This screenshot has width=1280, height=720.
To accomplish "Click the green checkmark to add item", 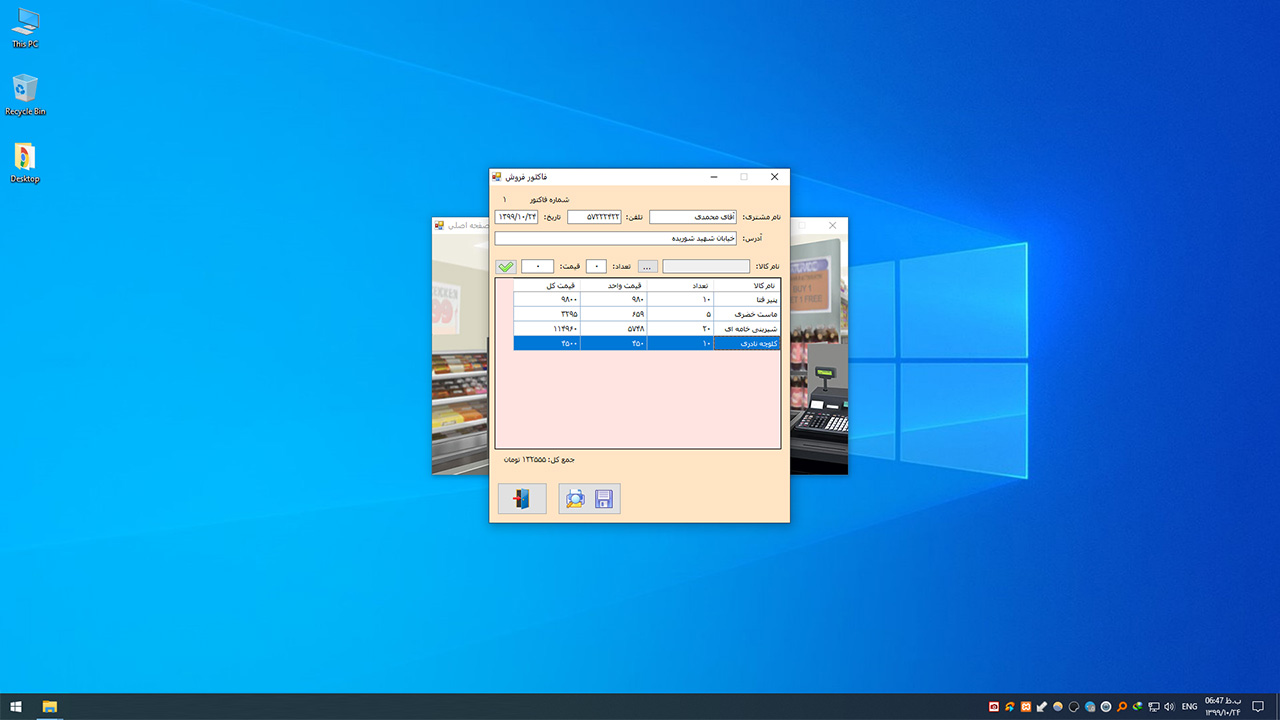I will coord(506,267).
